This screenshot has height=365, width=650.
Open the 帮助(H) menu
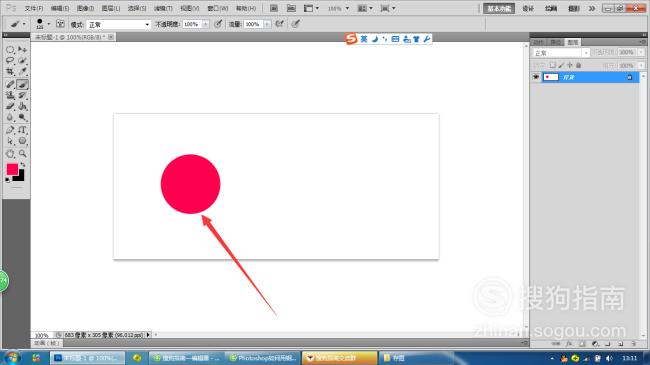coord(246,8)
